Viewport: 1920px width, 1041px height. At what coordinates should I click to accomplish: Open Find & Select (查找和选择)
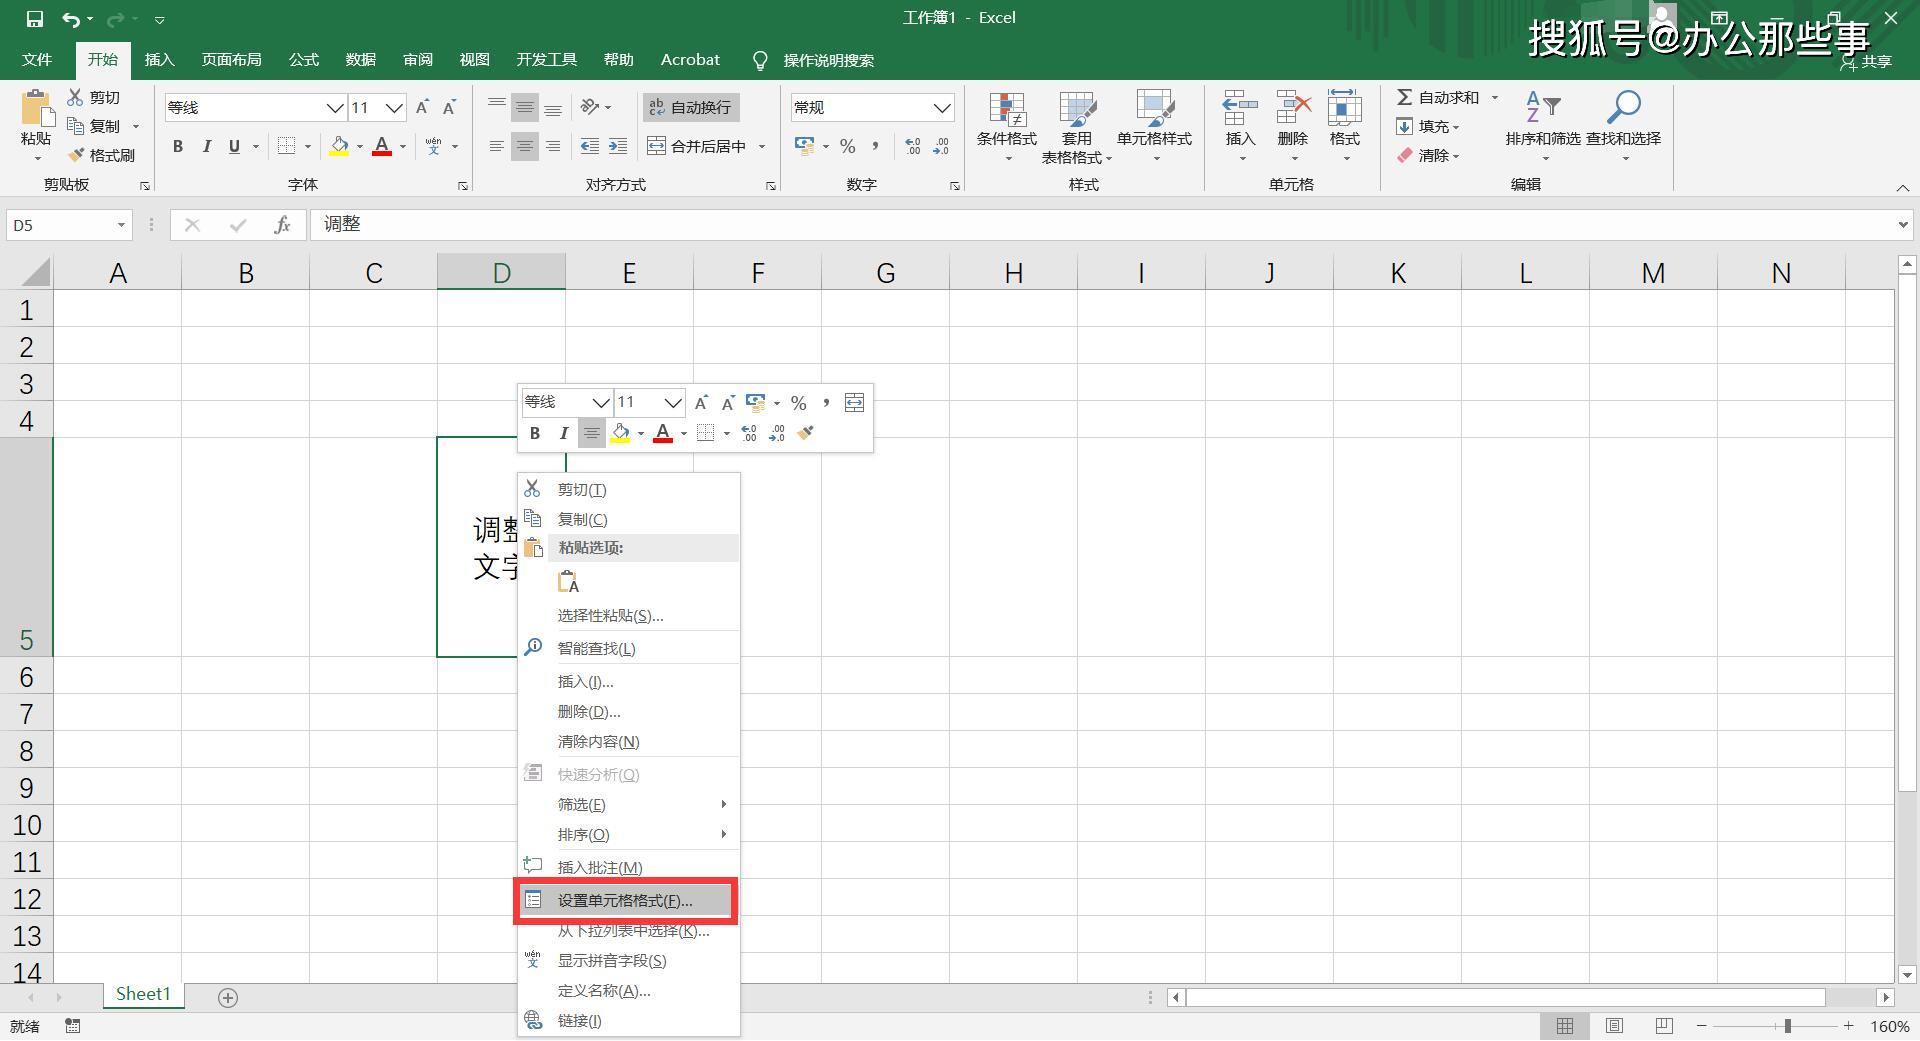tap(1624, 127)
